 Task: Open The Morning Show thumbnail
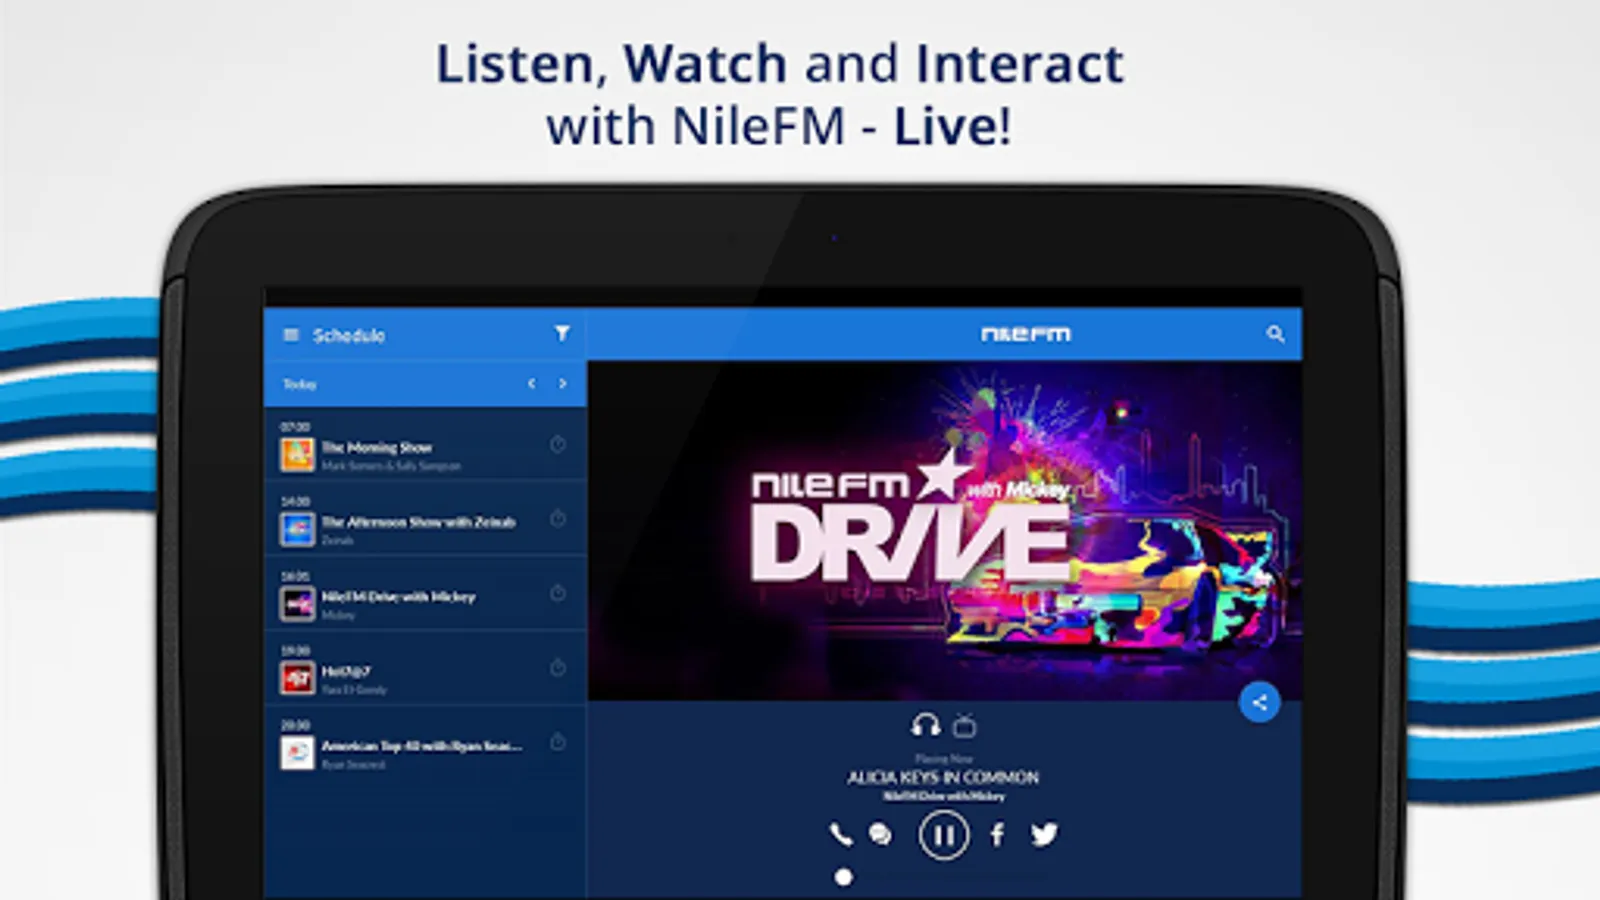297,454
